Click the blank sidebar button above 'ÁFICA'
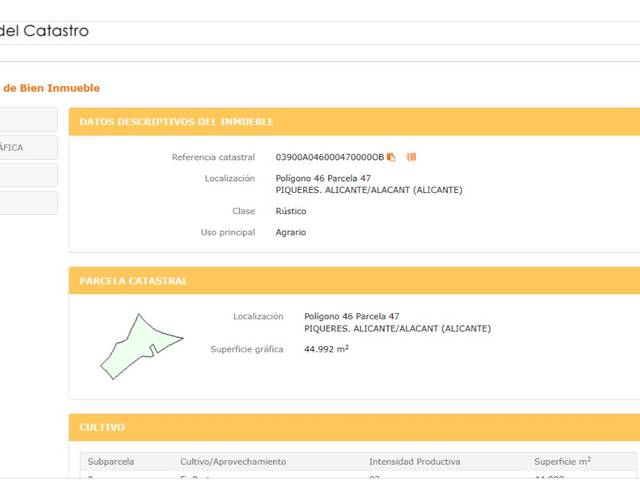Viewport: 640px width, 480px height. (x=28, y=119)
